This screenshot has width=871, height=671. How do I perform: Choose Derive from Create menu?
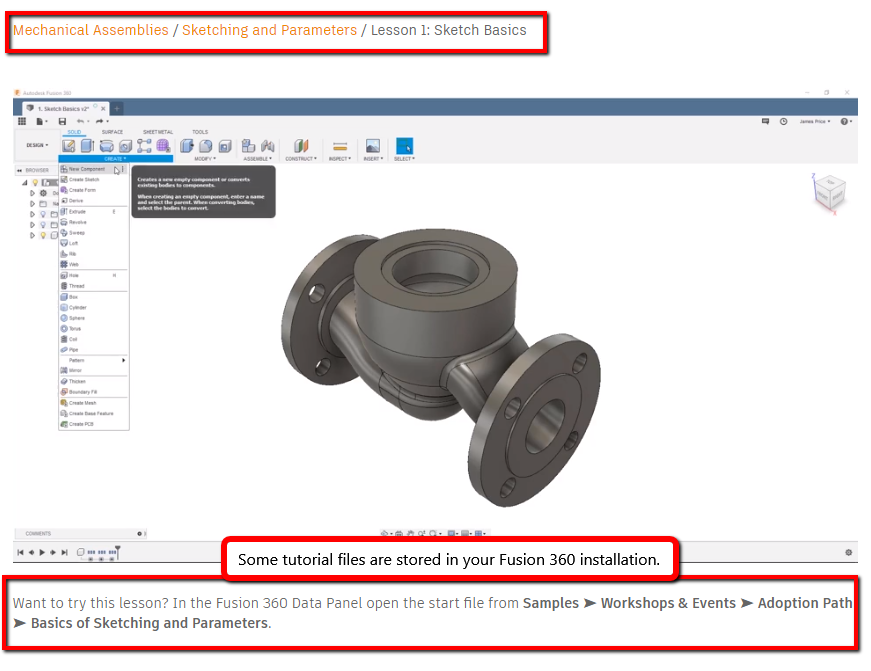tap(93, 201)
